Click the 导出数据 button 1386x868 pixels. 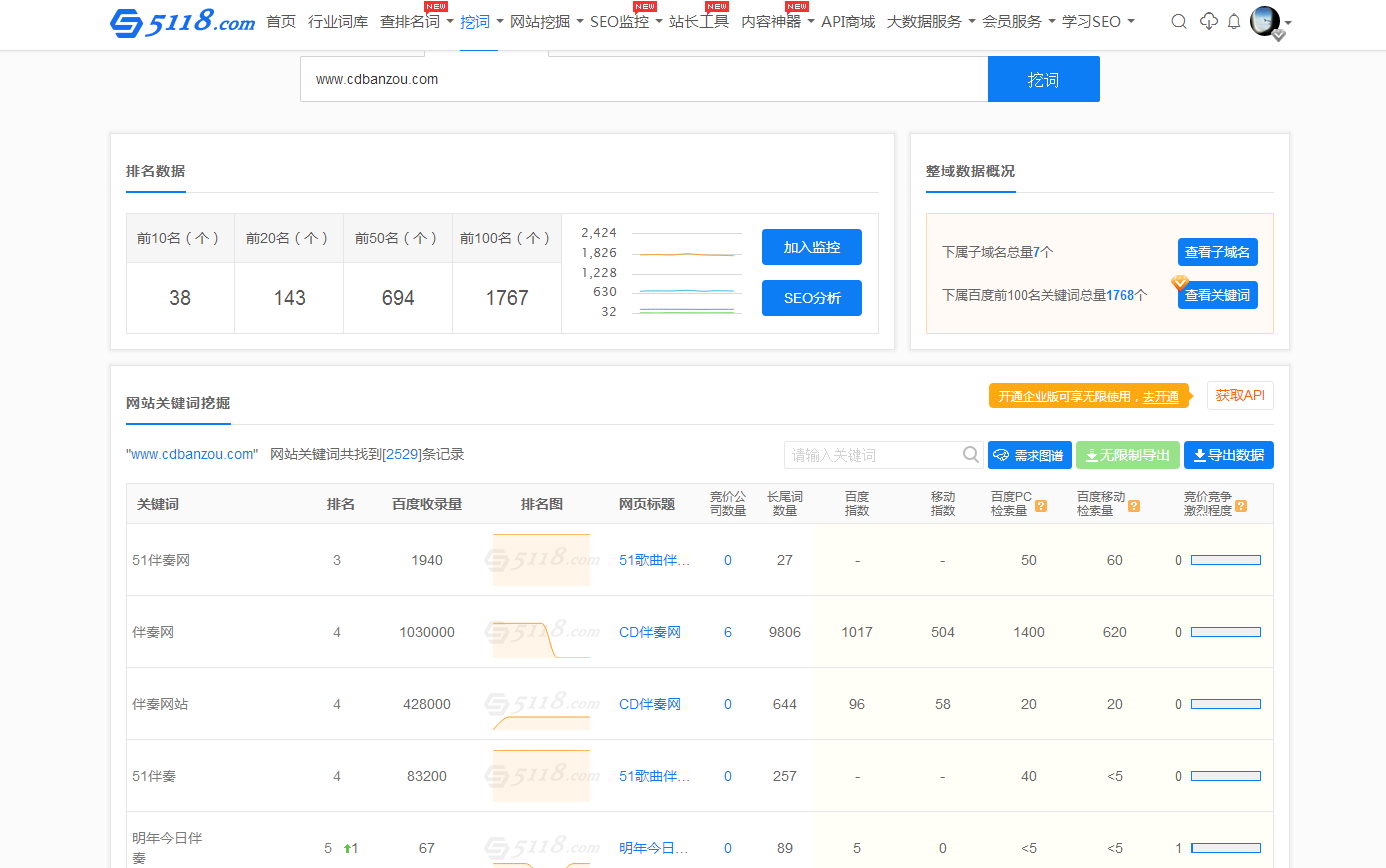(1229, 455)
